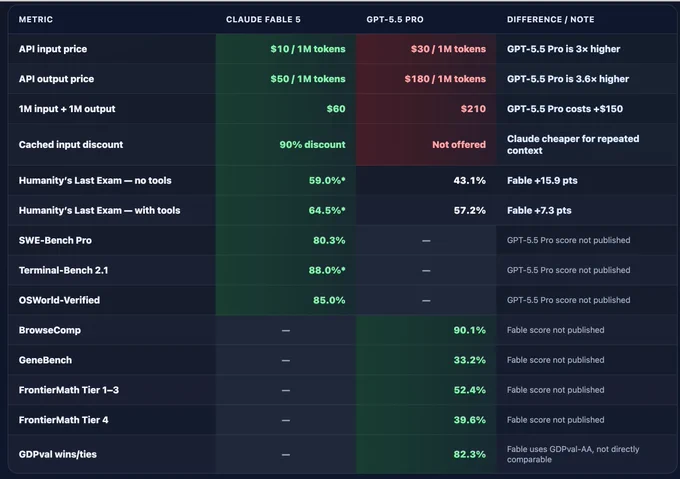Click the CLAUDE FABLE 5 column header
This screenshot has width=680, height=479.
pos(263,20)
